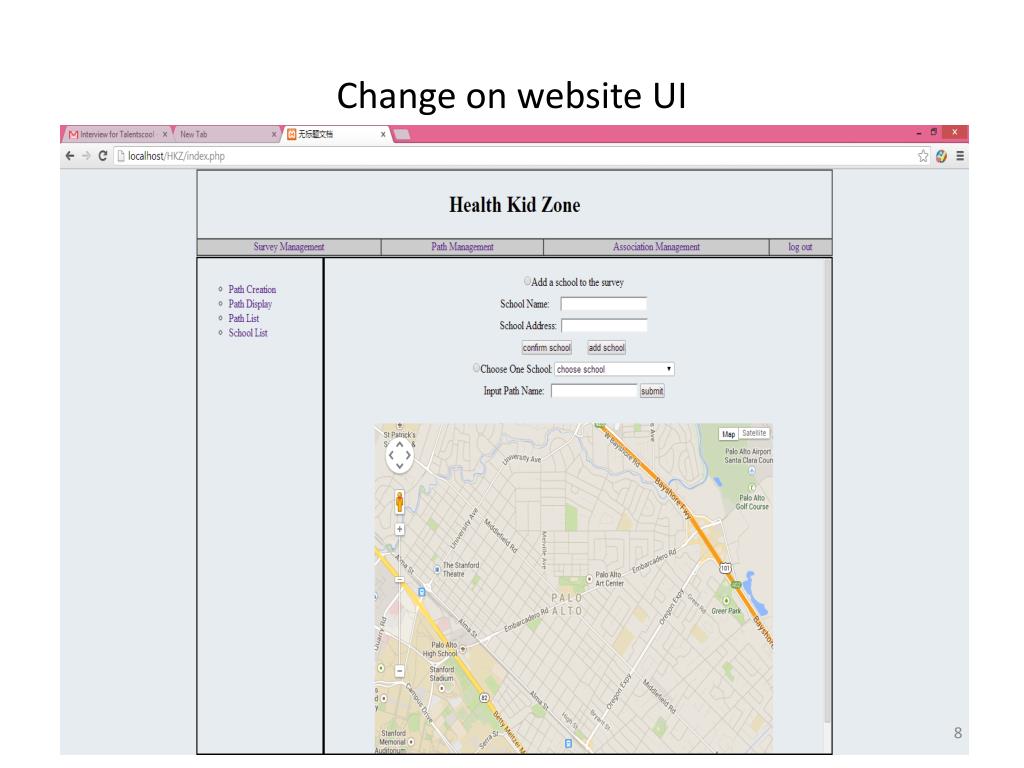Switch map to Satellite view
Screen dimensions: 1024x768
(754, 434)
